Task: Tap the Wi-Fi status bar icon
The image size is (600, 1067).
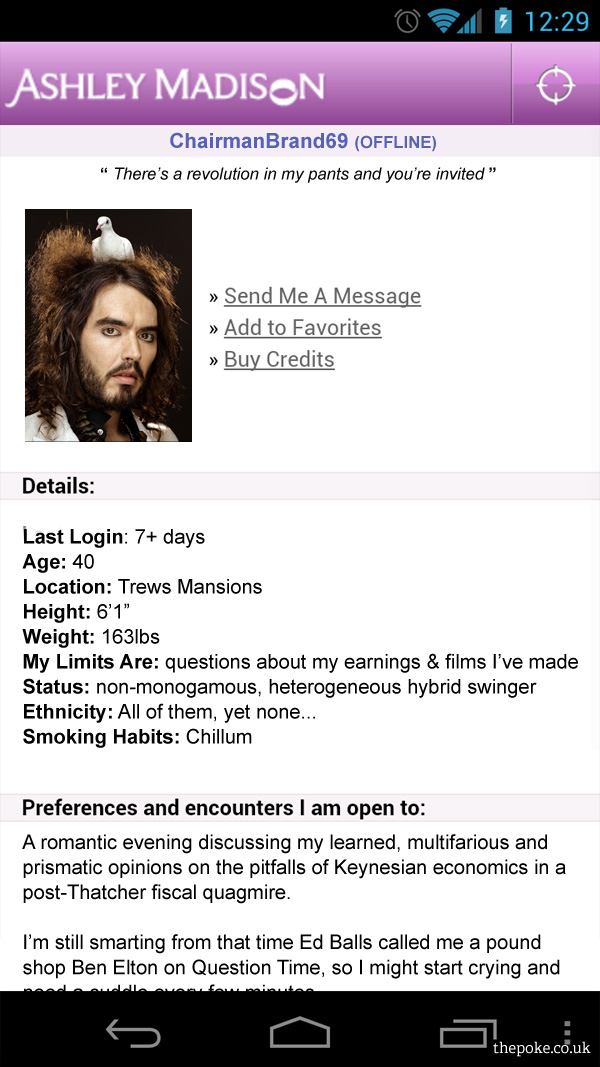Action: pyautogui.click(x=440, y=20)
